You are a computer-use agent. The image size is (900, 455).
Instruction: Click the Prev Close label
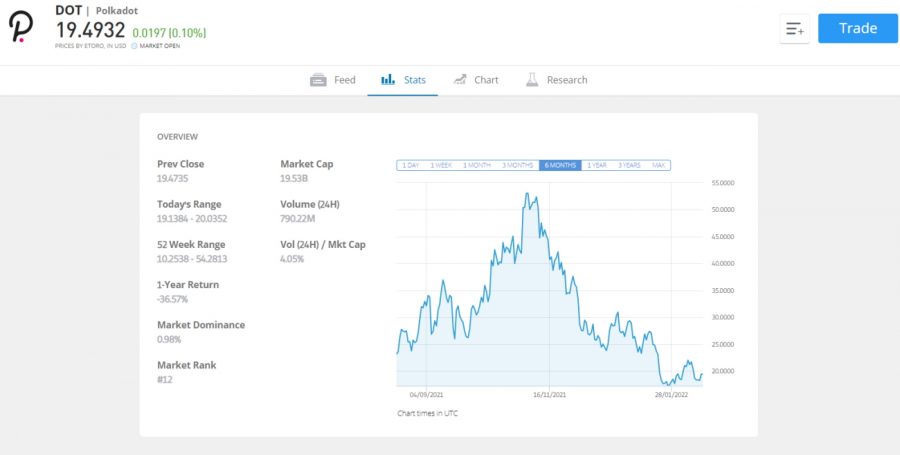(x=180, y=164)
